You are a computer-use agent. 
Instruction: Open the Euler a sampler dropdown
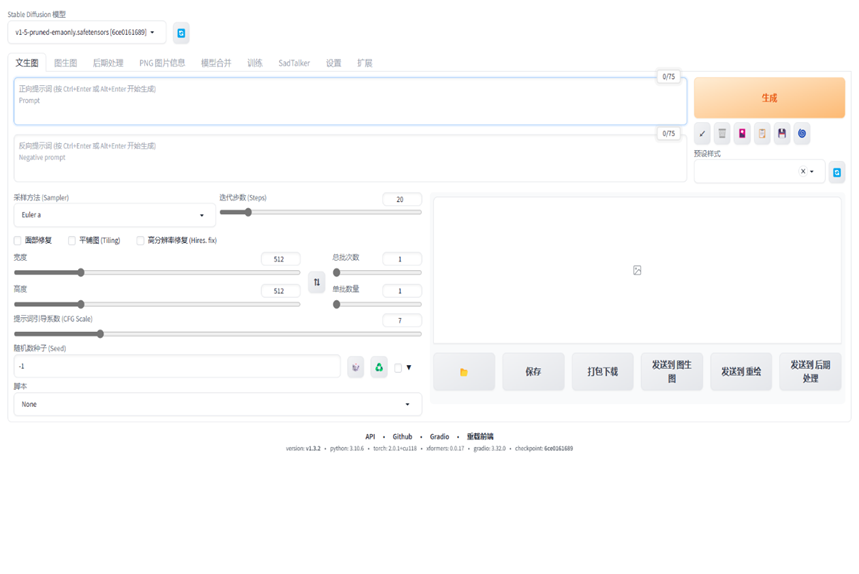click(114, 215)
